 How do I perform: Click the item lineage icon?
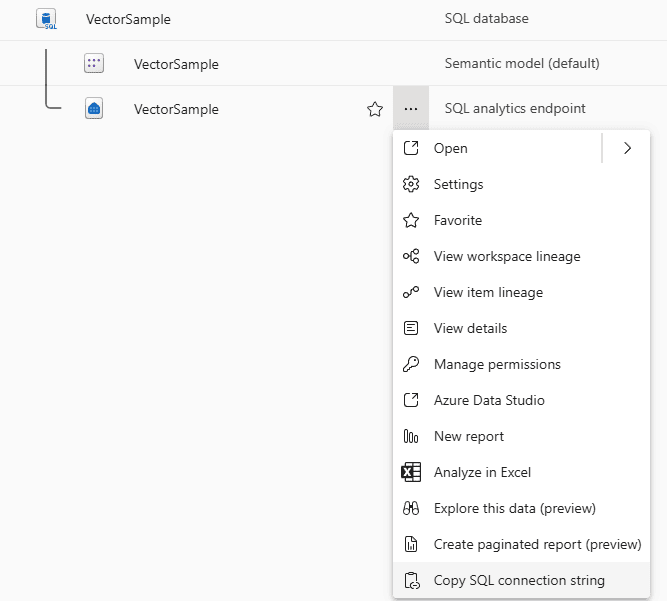point(411,293)
